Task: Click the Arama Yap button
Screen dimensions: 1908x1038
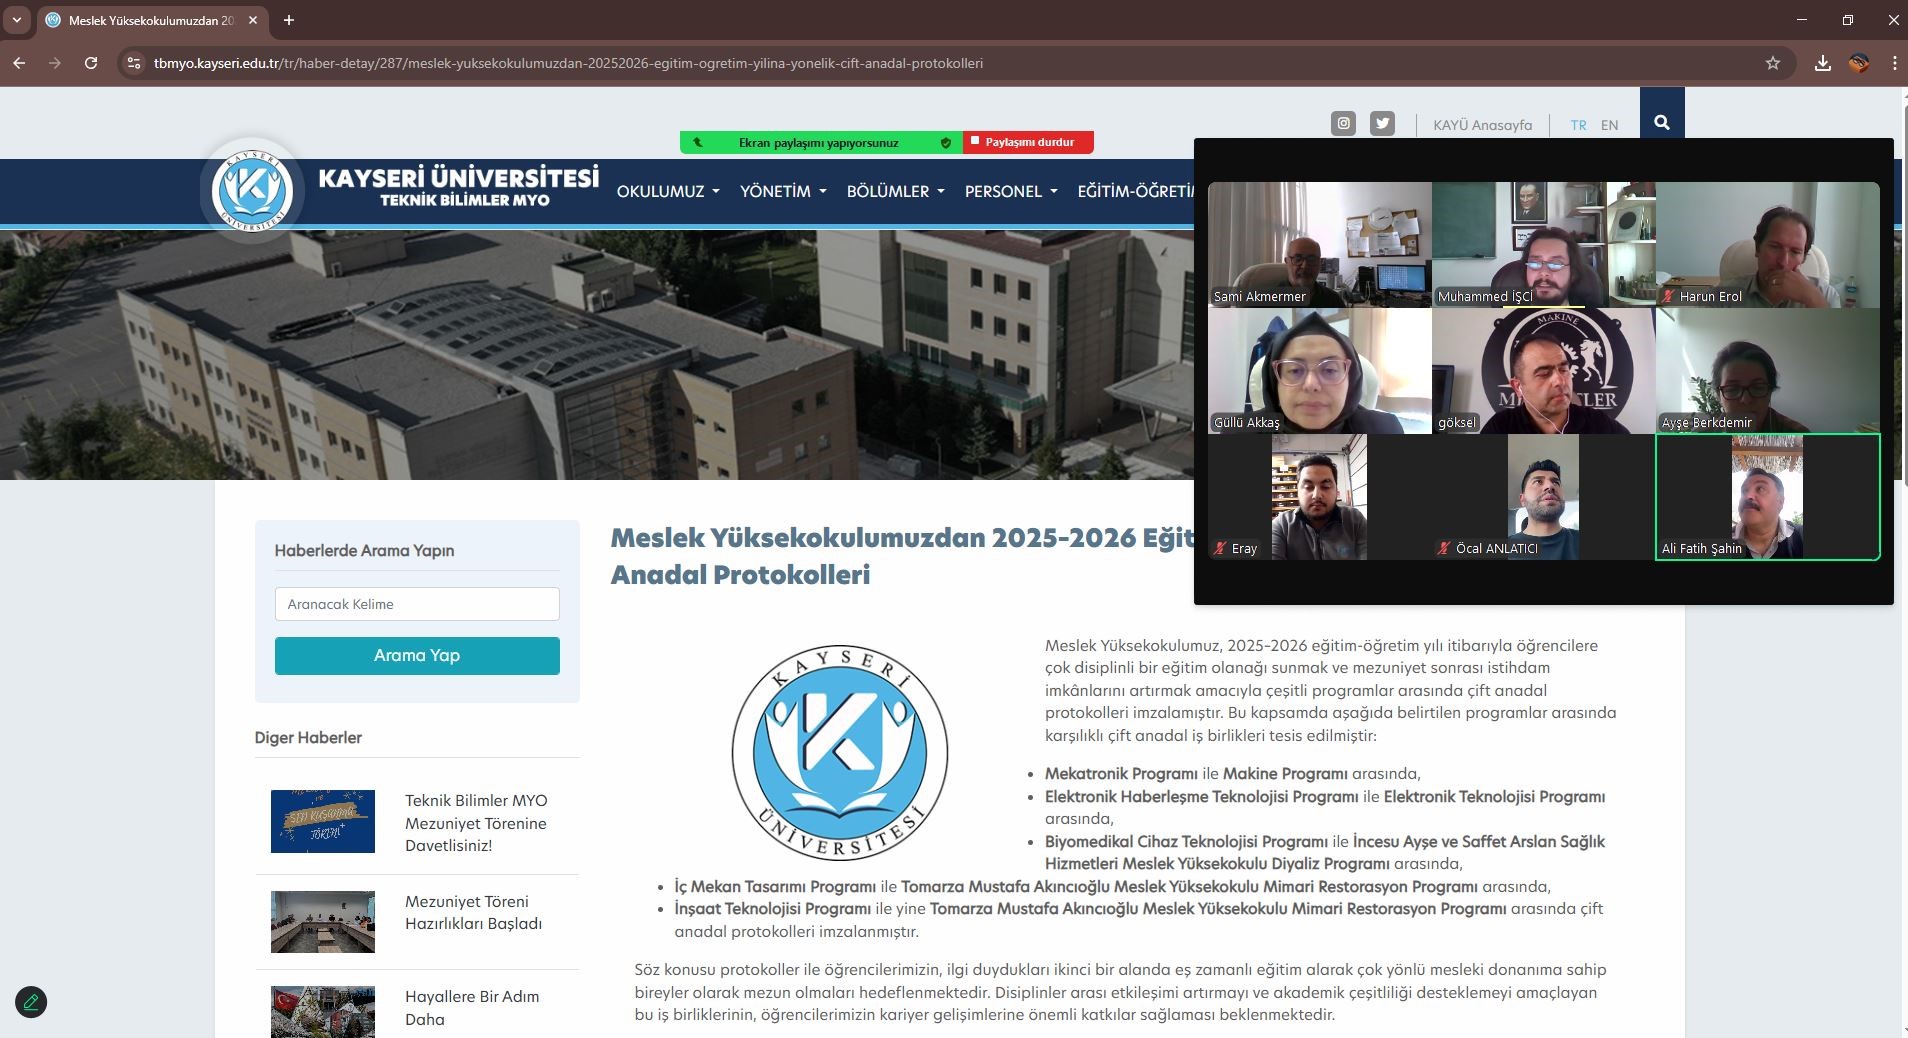Action: [x=417, y=656]
